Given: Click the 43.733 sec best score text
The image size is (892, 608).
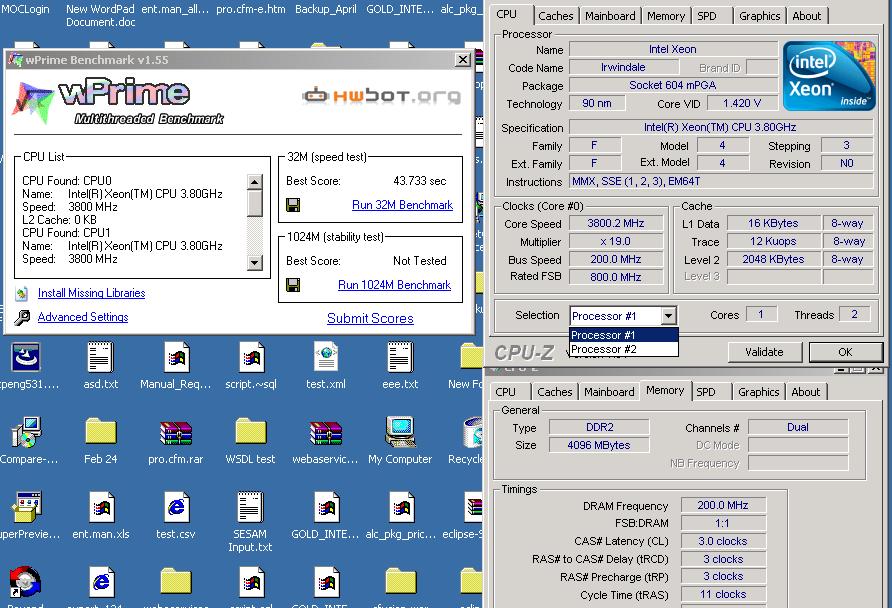Looking at the screenshot, I should pyautogui.click(x=420, y=181).
